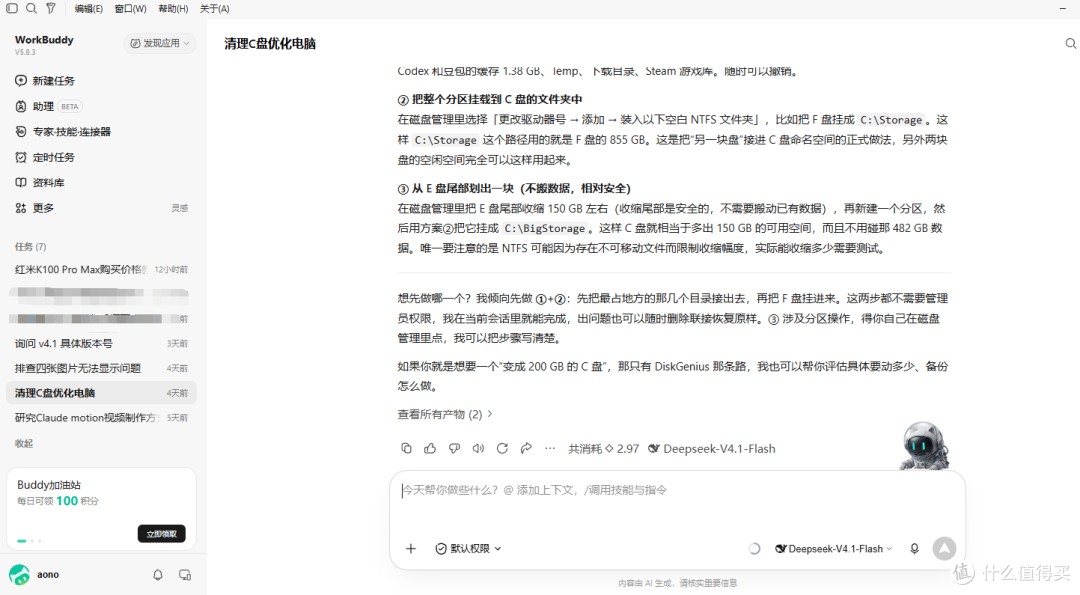Select task 清理C盘优化电脑 in sidebar
The image size is (1080, 595).
101,393
